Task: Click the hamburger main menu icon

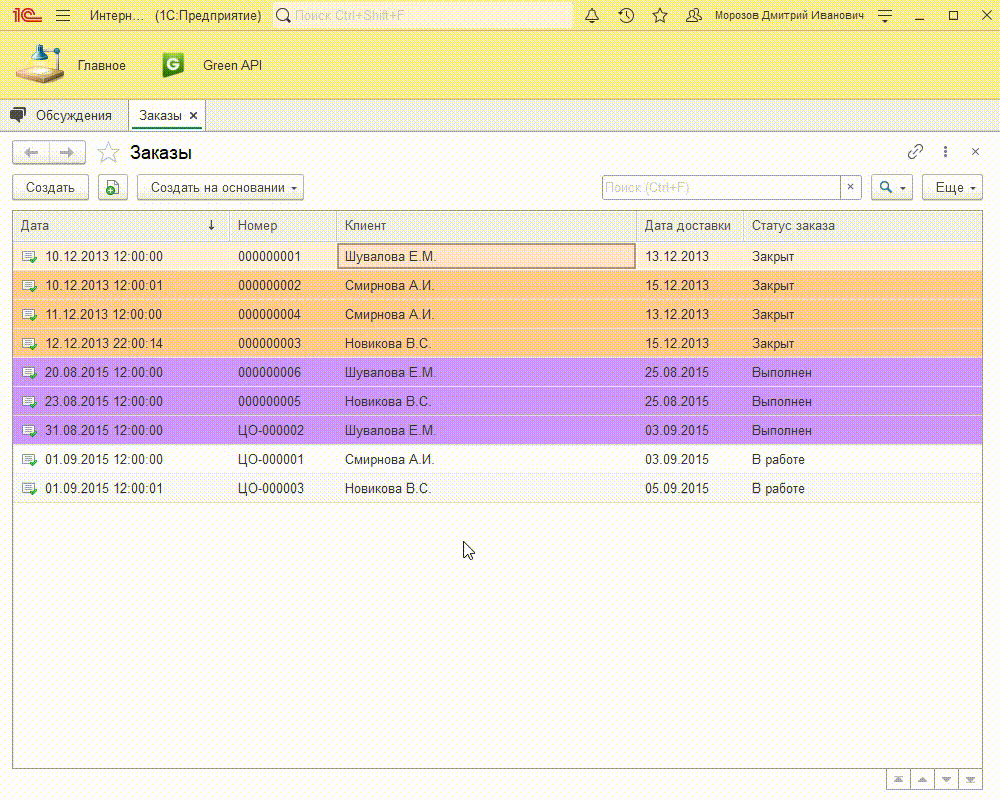Action: coord(63,16)
